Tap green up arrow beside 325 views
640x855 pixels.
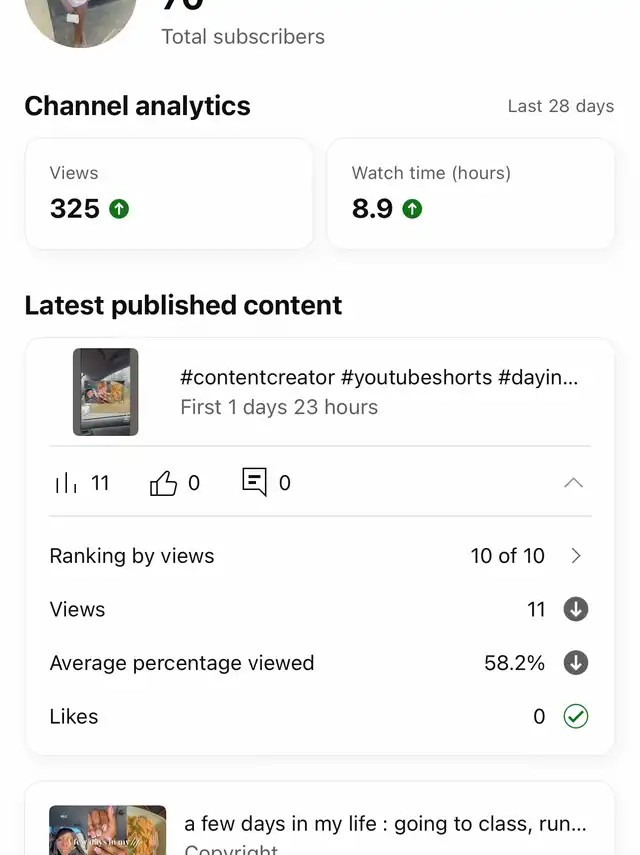click(119, 209)
